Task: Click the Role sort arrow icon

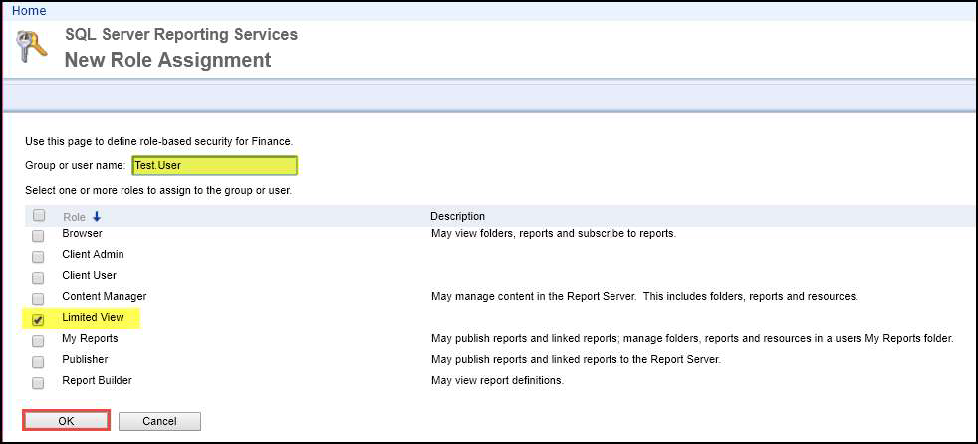Action: (x=97, y=217)
